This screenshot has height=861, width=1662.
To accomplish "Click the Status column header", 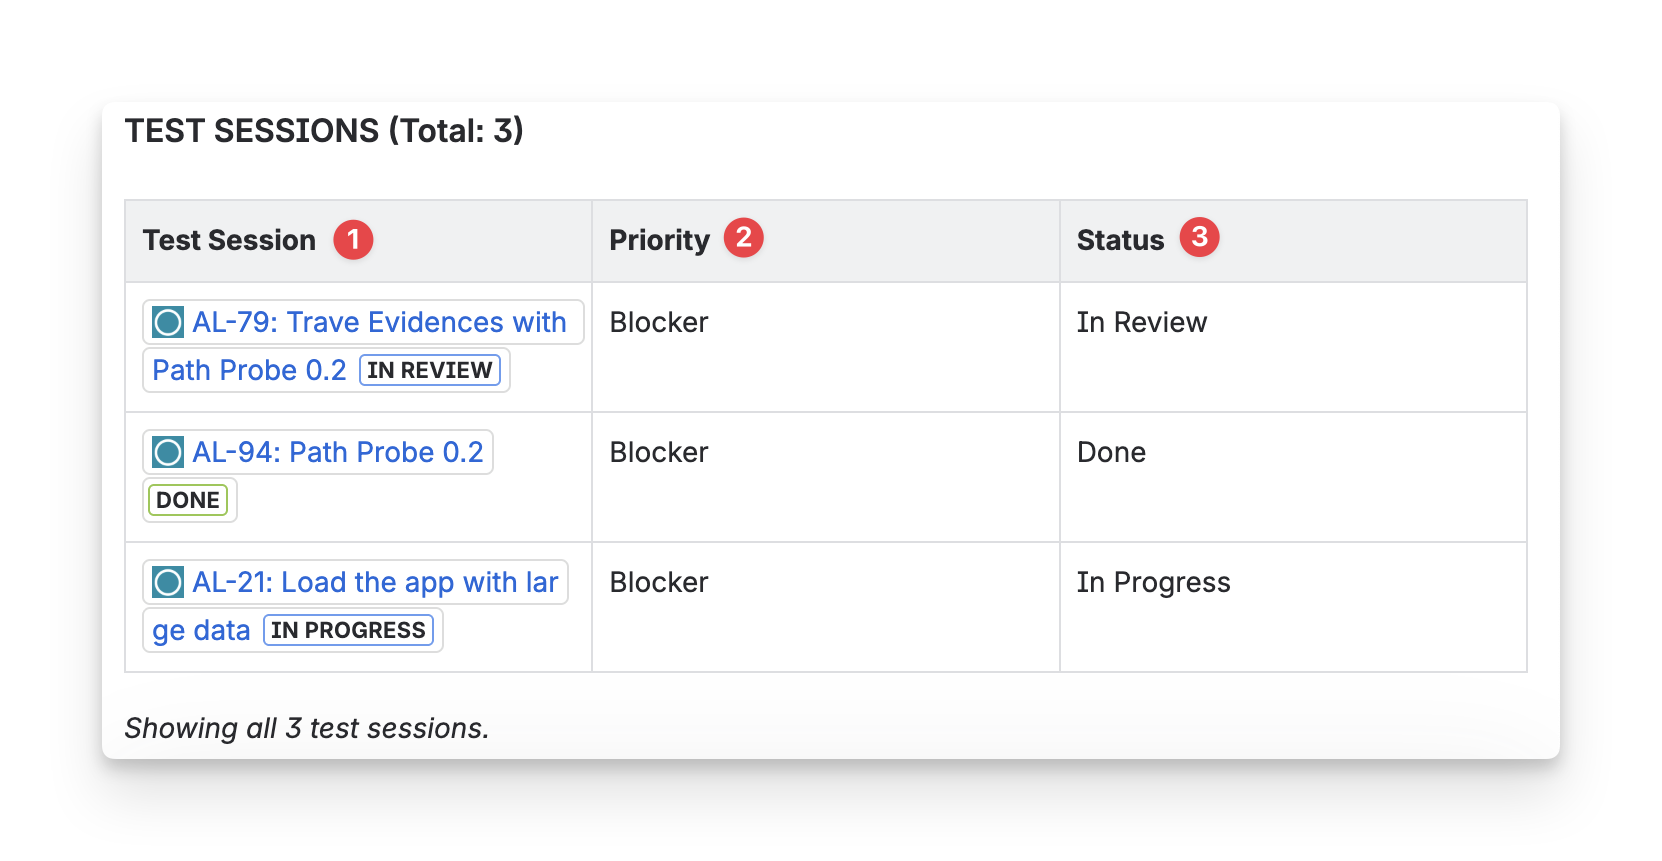I will tap(1120, 240).
